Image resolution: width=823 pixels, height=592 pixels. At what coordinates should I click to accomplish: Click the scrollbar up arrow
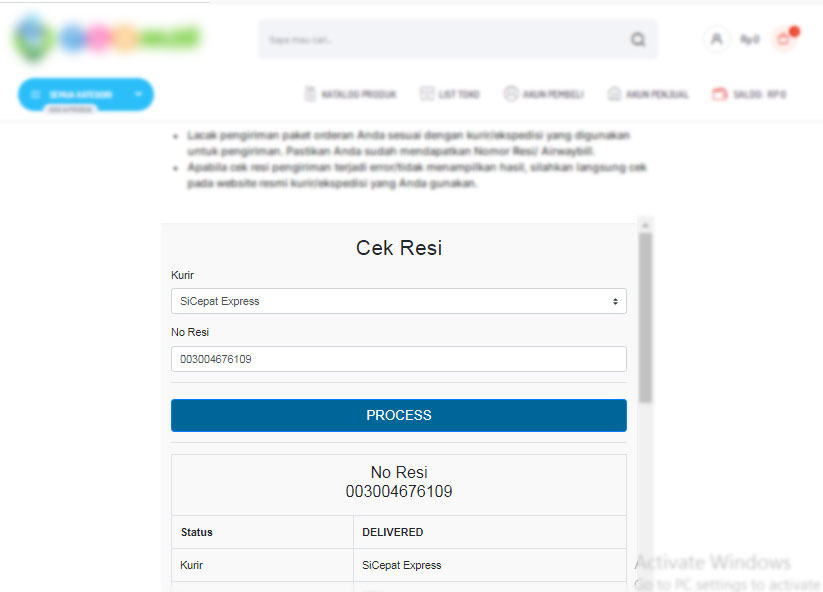click(646, 225)
